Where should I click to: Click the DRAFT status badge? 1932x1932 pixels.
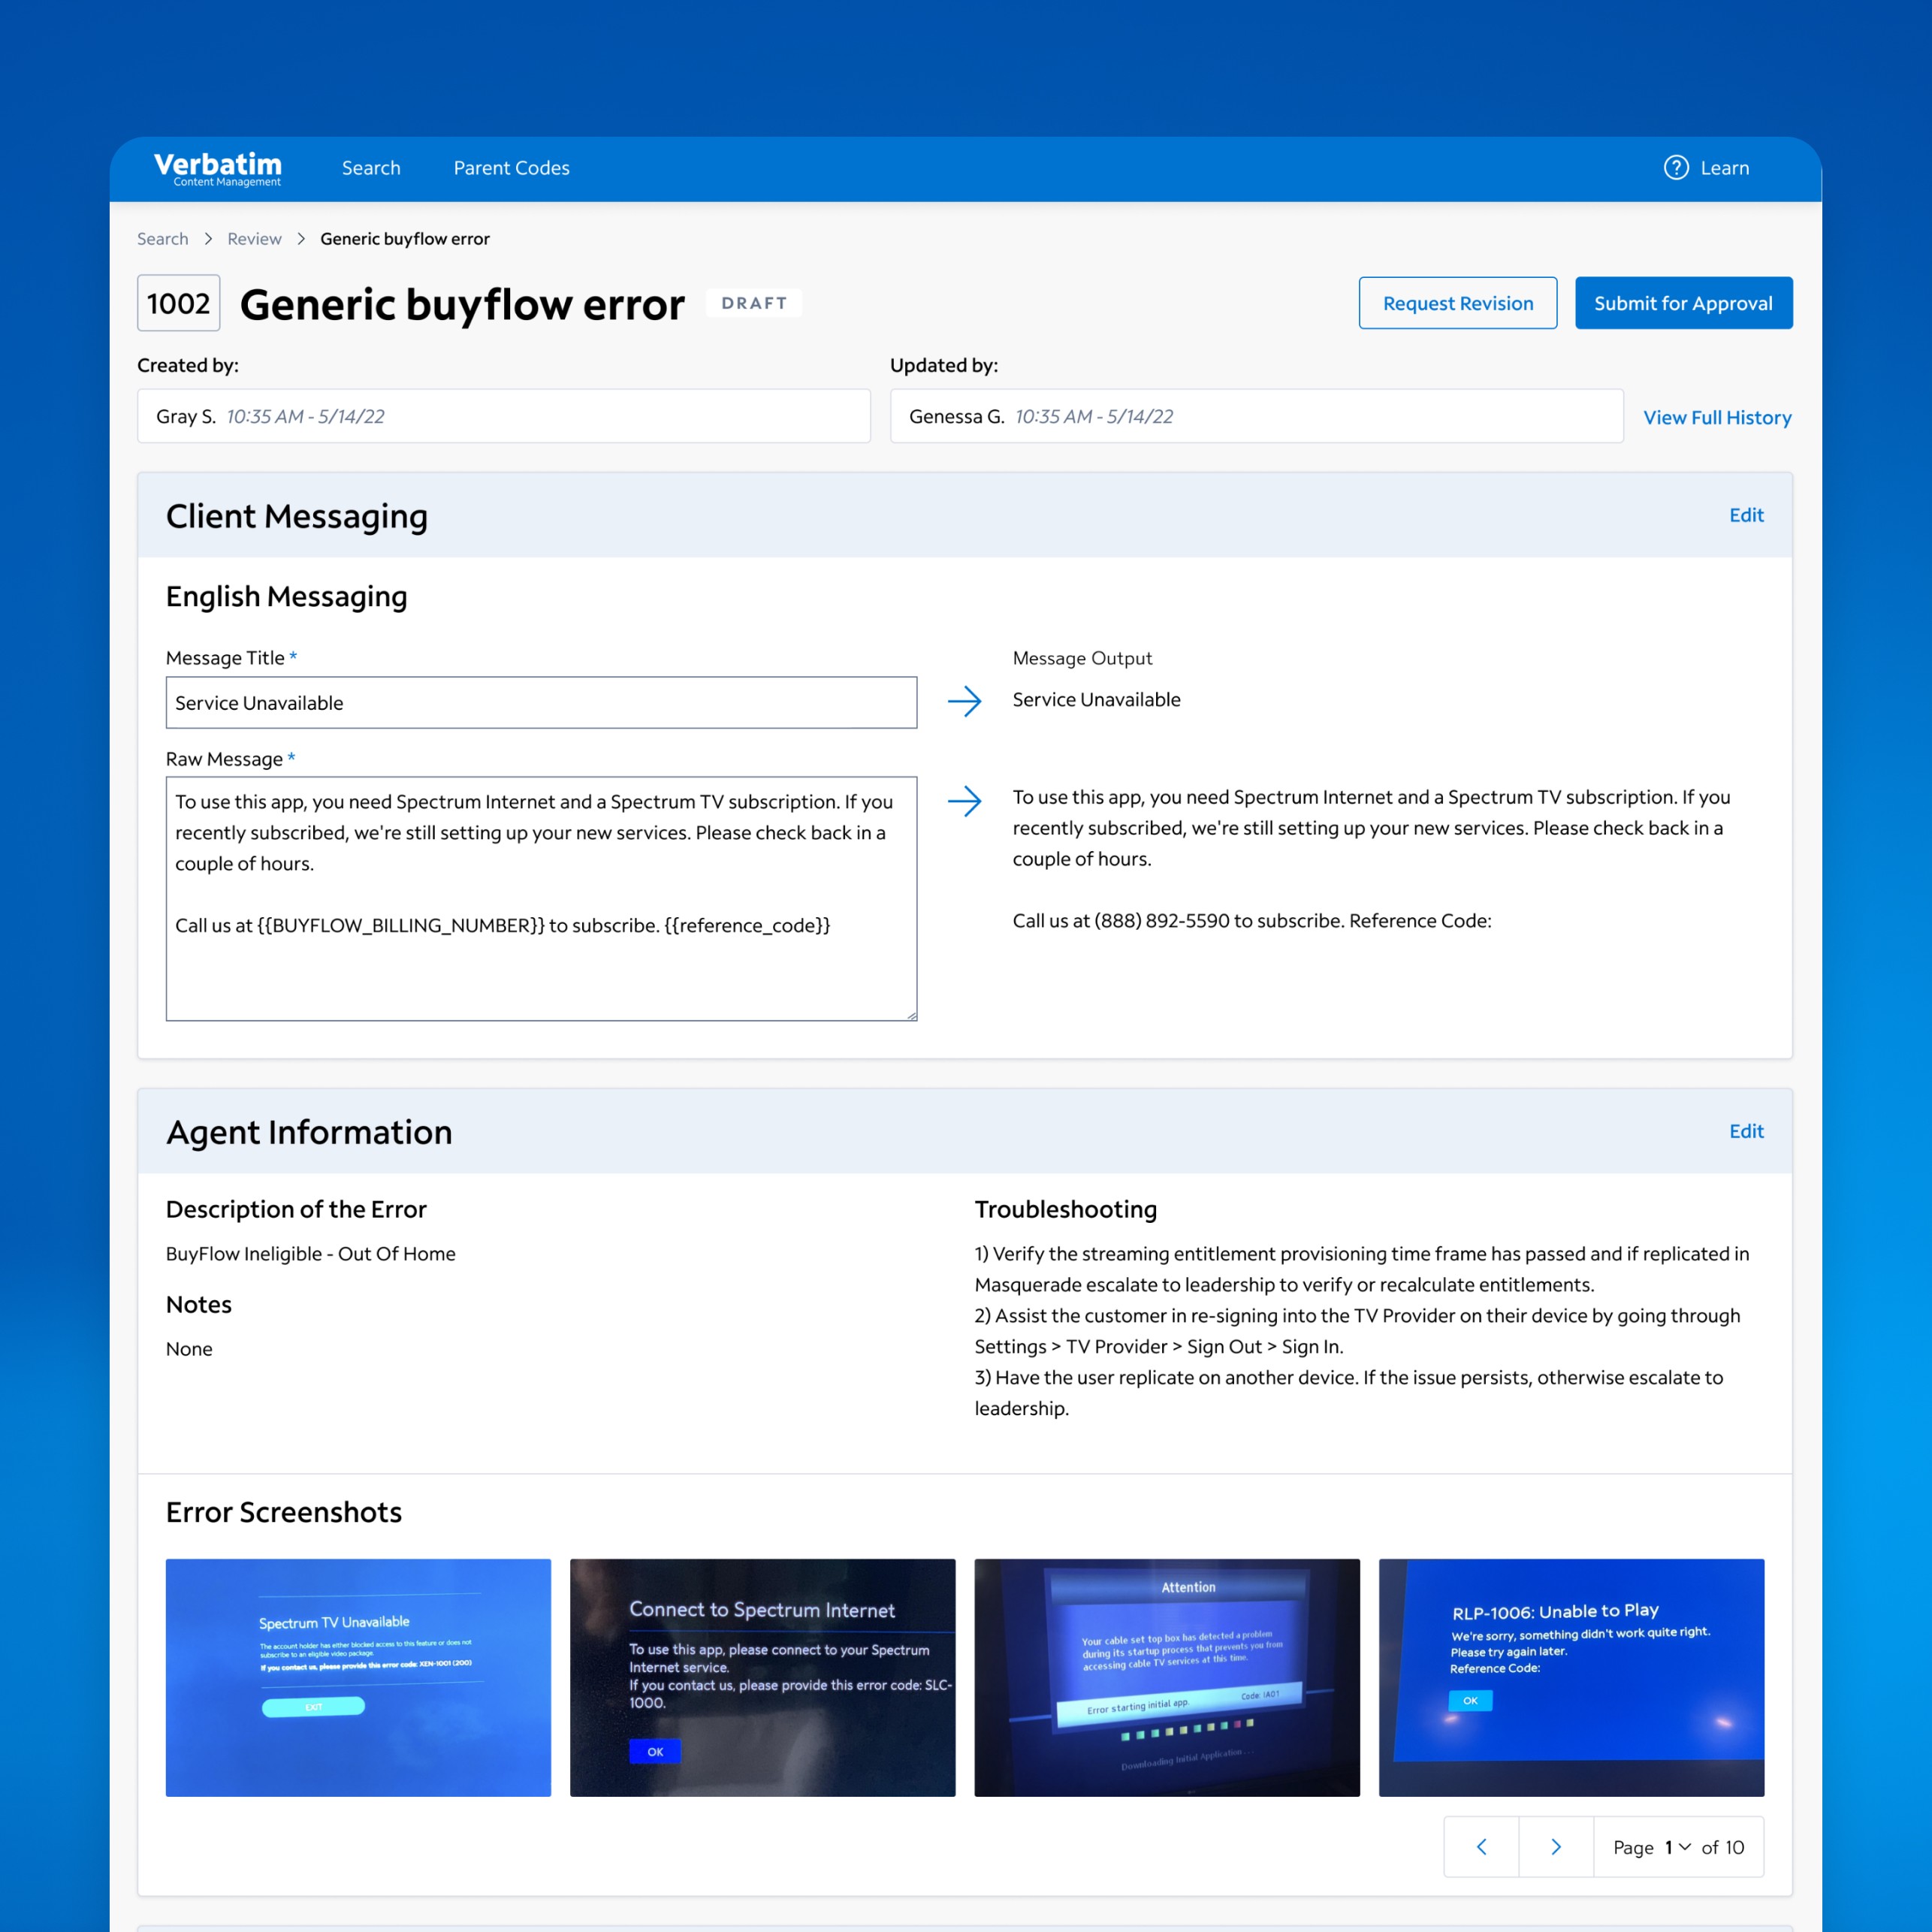[x=754, y=303]
